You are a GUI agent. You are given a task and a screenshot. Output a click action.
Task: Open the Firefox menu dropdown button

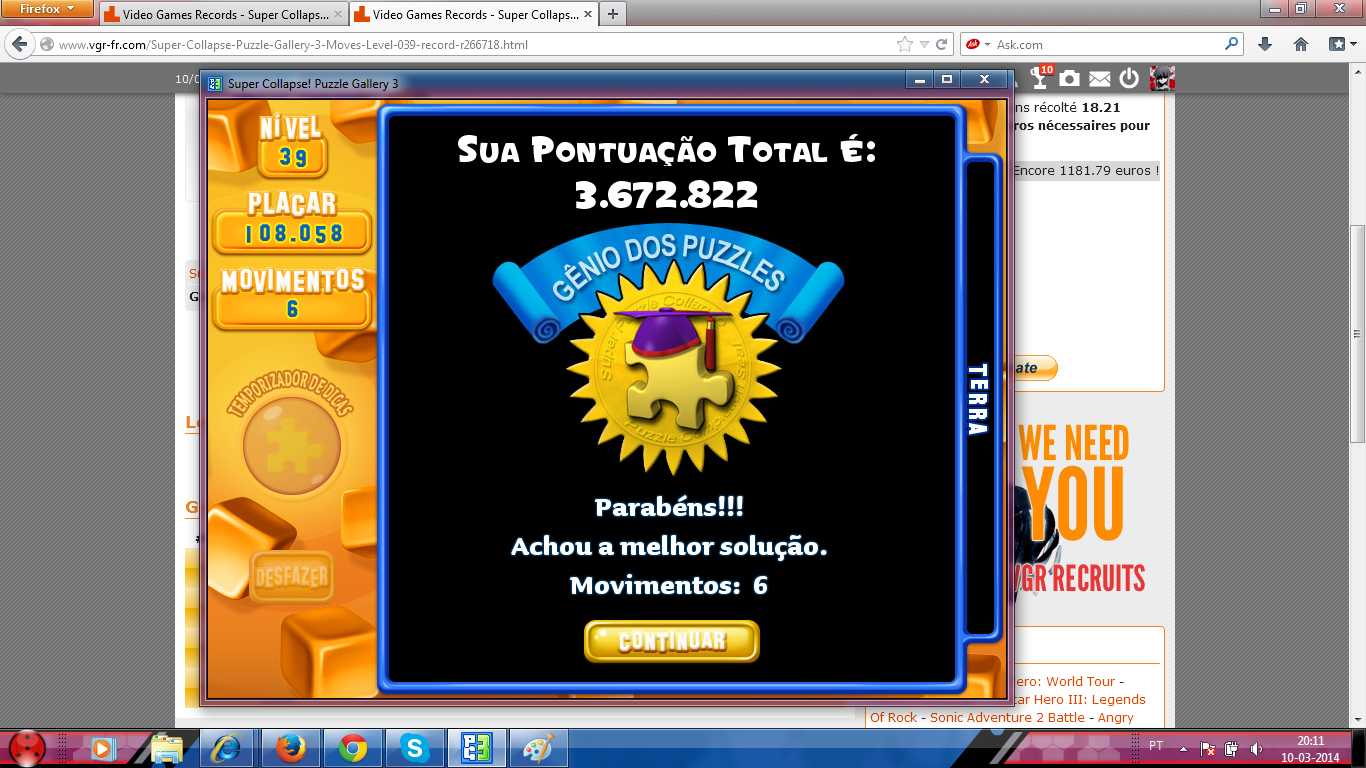(47, 9)
